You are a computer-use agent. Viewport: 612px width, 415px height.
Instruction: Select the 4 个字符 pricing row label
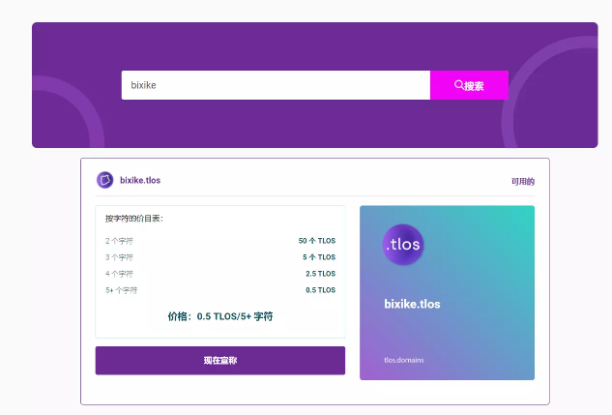click(x=119, y=273)
